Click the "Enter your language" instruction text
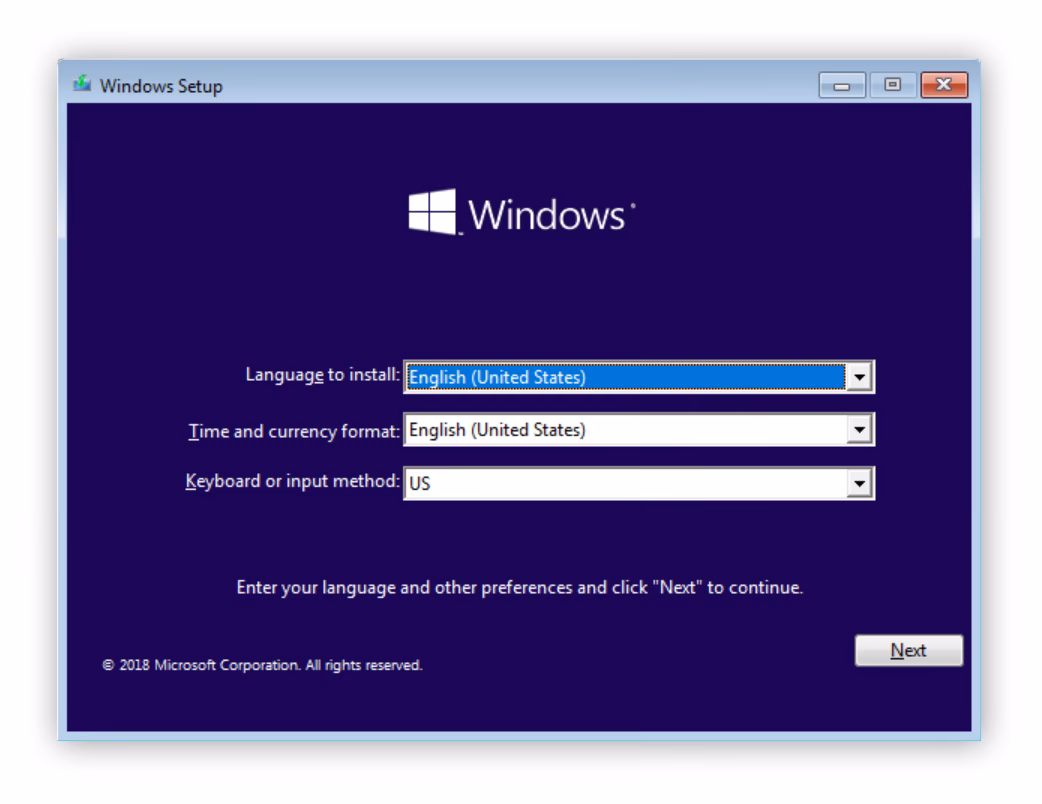Image resolution: width=1042 pixels, height=804 pixels. pyautogui.click(x=519, y=587)
